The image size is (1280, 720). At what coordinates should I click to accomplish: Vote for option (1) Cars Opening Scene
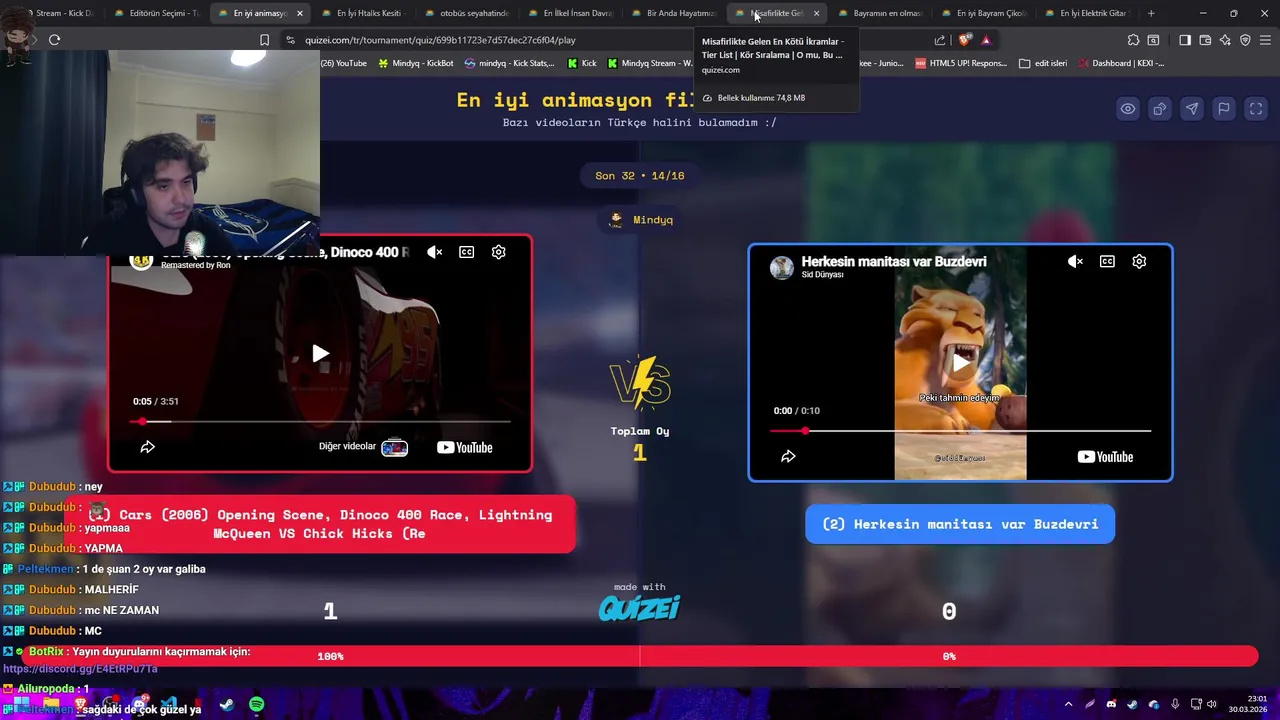click(320, 524)
